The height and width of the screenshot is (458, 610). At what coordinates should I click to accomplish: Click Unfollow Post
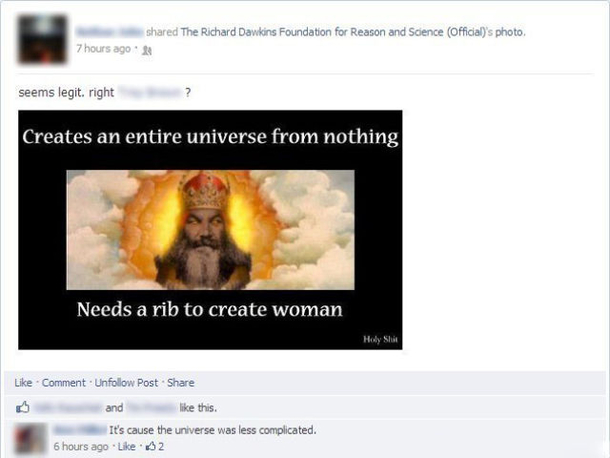[x=126, y=383]
